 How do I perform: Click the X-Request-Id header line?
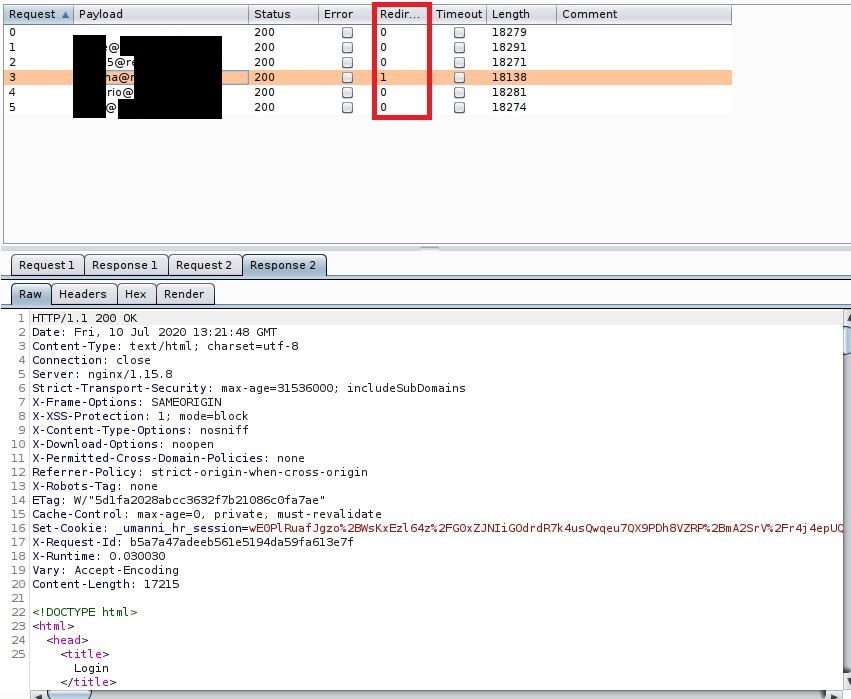click(193, 542)
